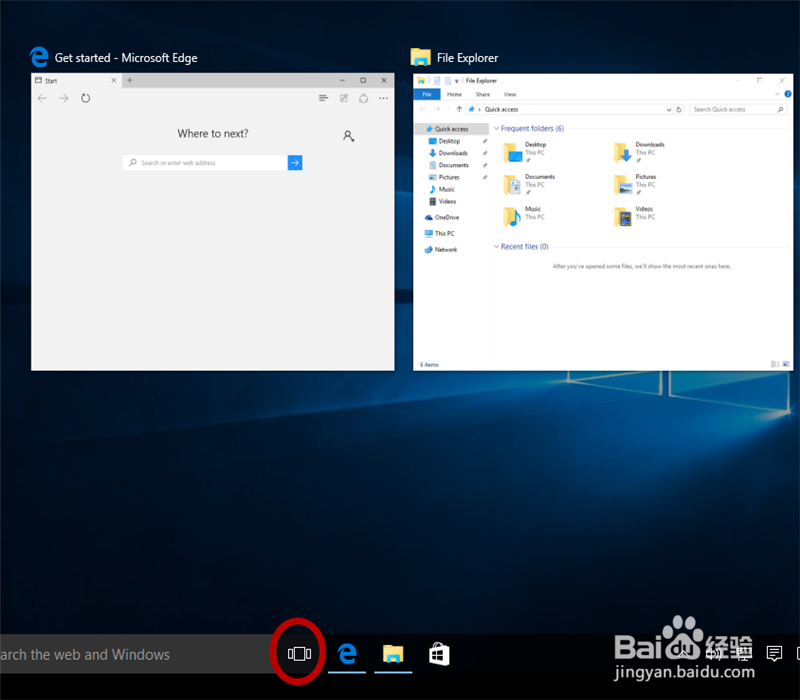
Task: Click Edge refresh button
Action: coord(86,98)
